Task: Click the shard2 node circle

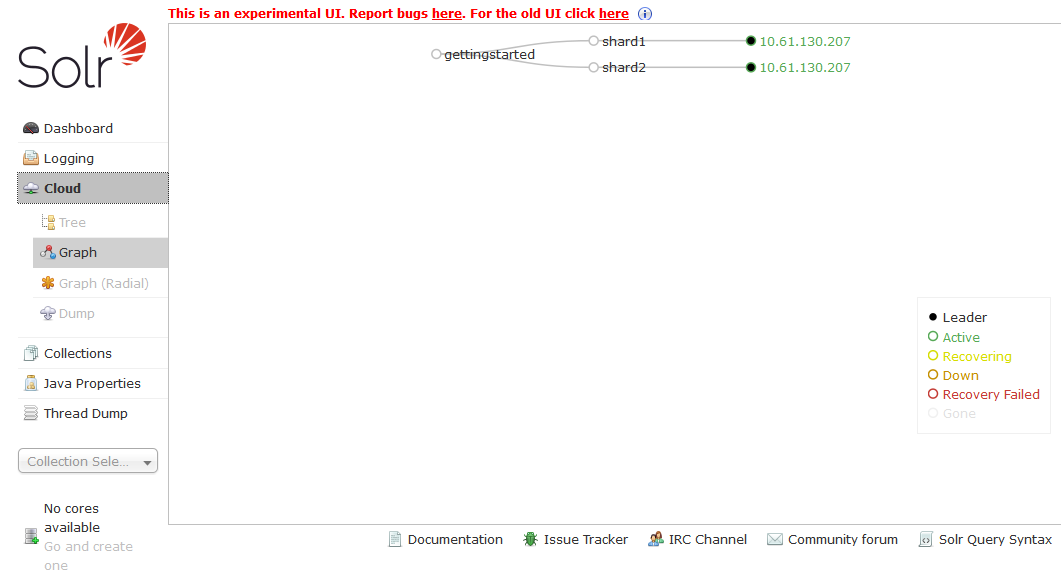Action: [x=593, y=67]
